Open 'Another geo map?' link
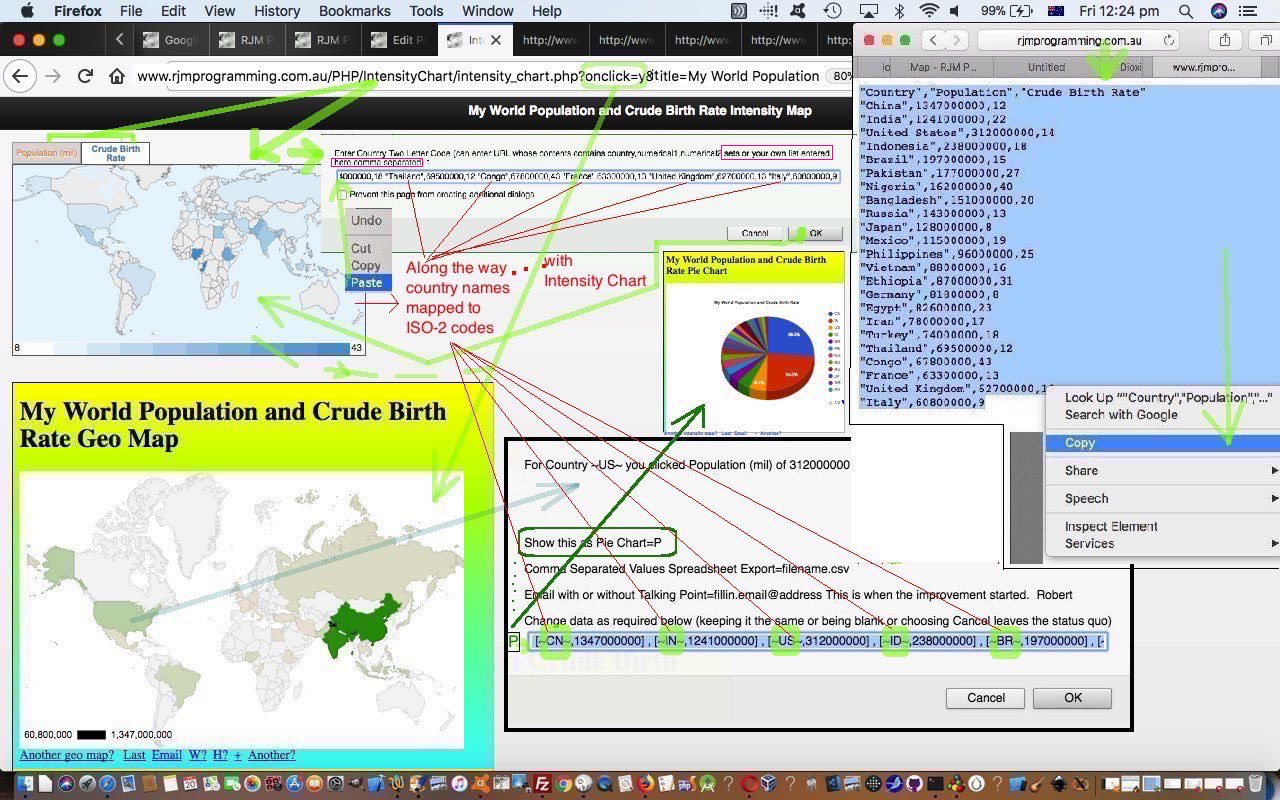1280x800 pixels. 67,755
